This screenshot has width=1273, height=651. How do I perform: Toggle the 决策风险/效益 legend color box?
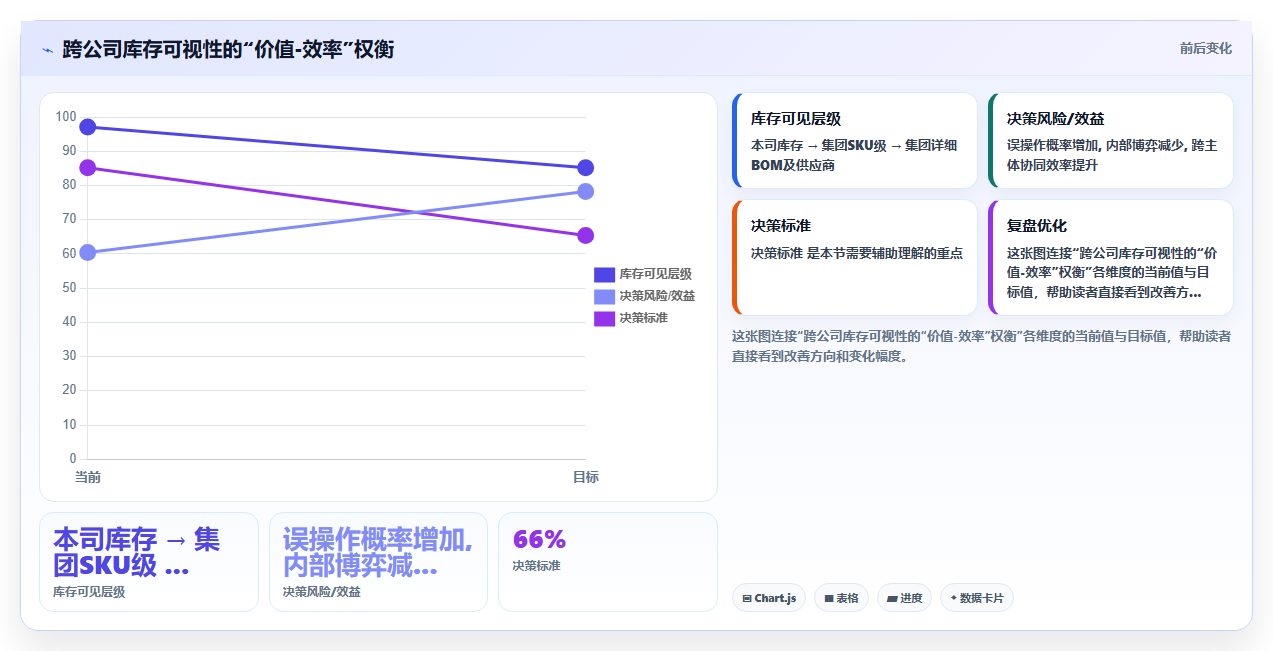pyautogui.click(x=604, y=296)
